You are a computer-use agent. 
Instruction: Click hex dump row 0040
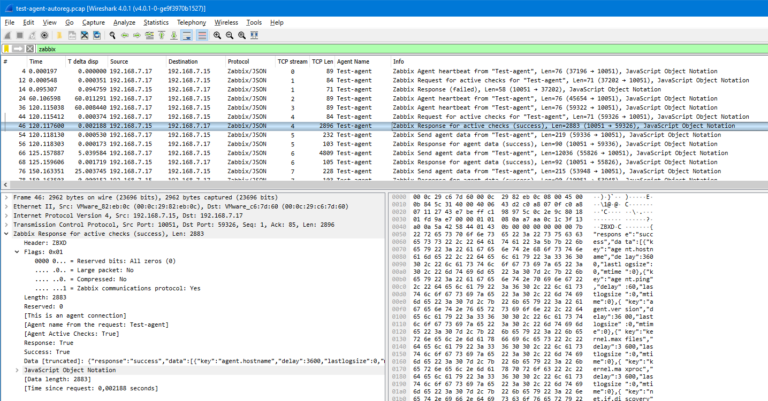point(523,227)
